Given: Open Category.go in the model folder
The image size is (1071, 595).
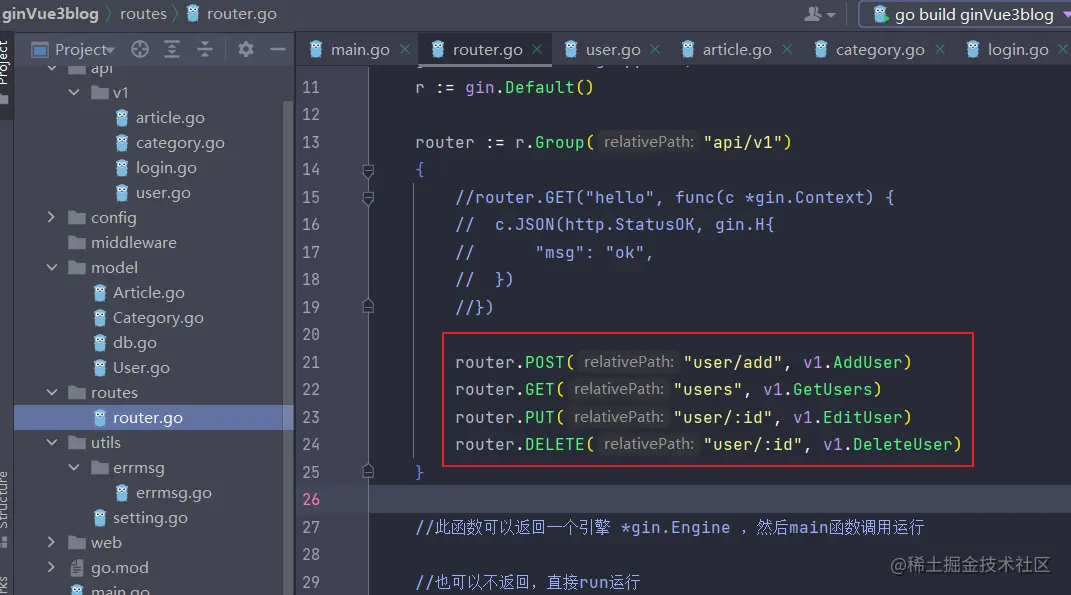Looking at the screenshot, I should (158, 318).
